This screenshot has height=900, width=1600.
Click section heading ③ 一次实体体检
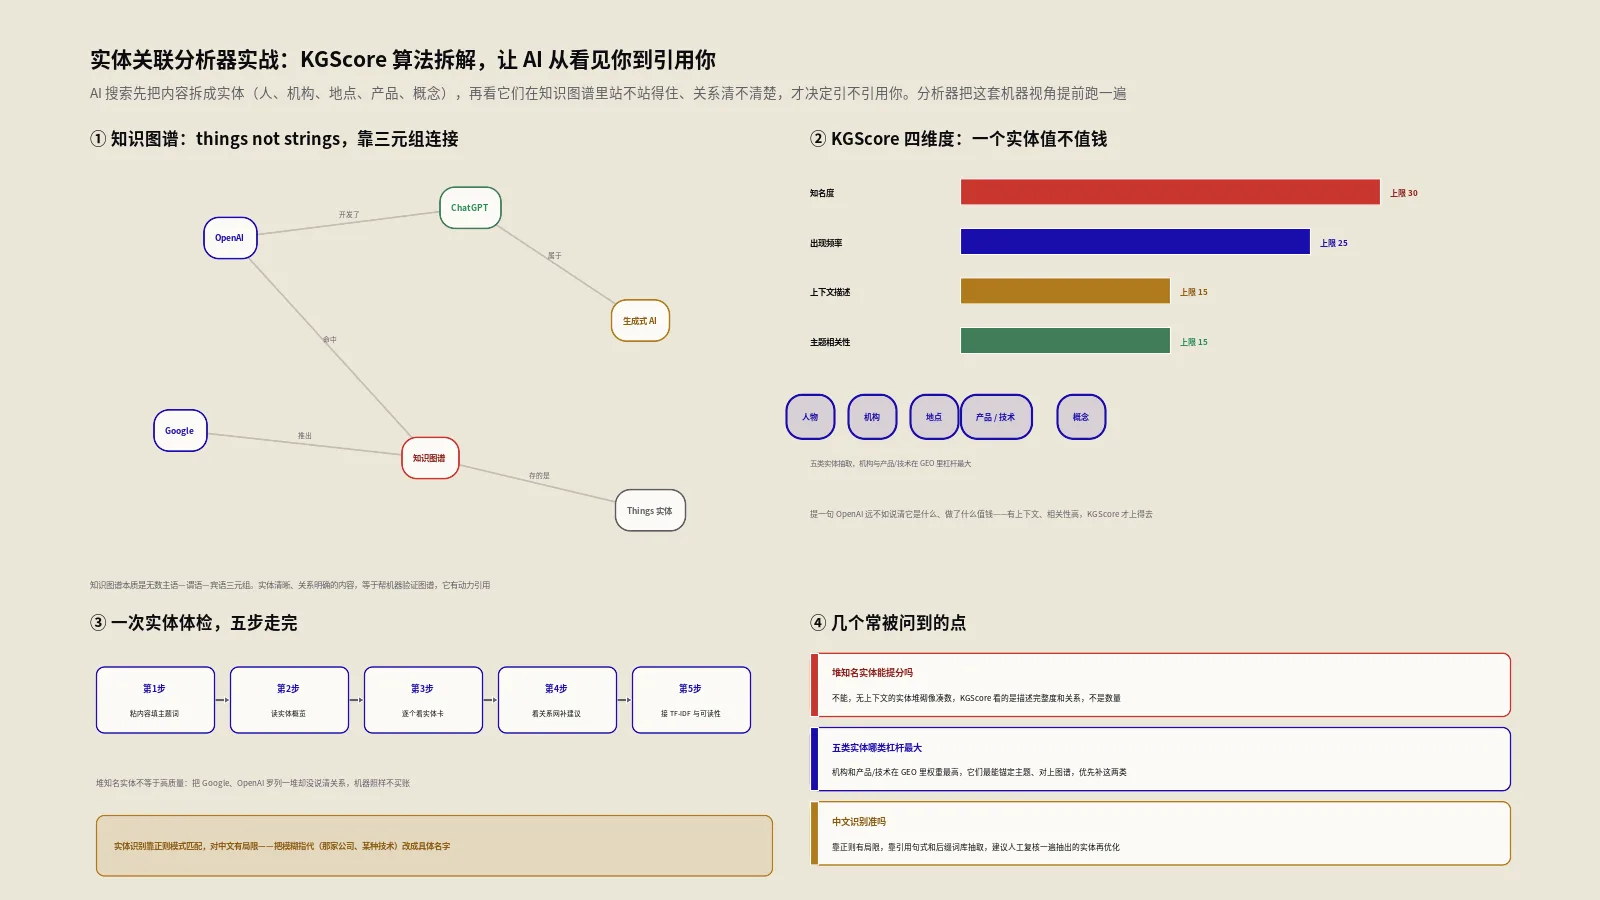[193, 623]
